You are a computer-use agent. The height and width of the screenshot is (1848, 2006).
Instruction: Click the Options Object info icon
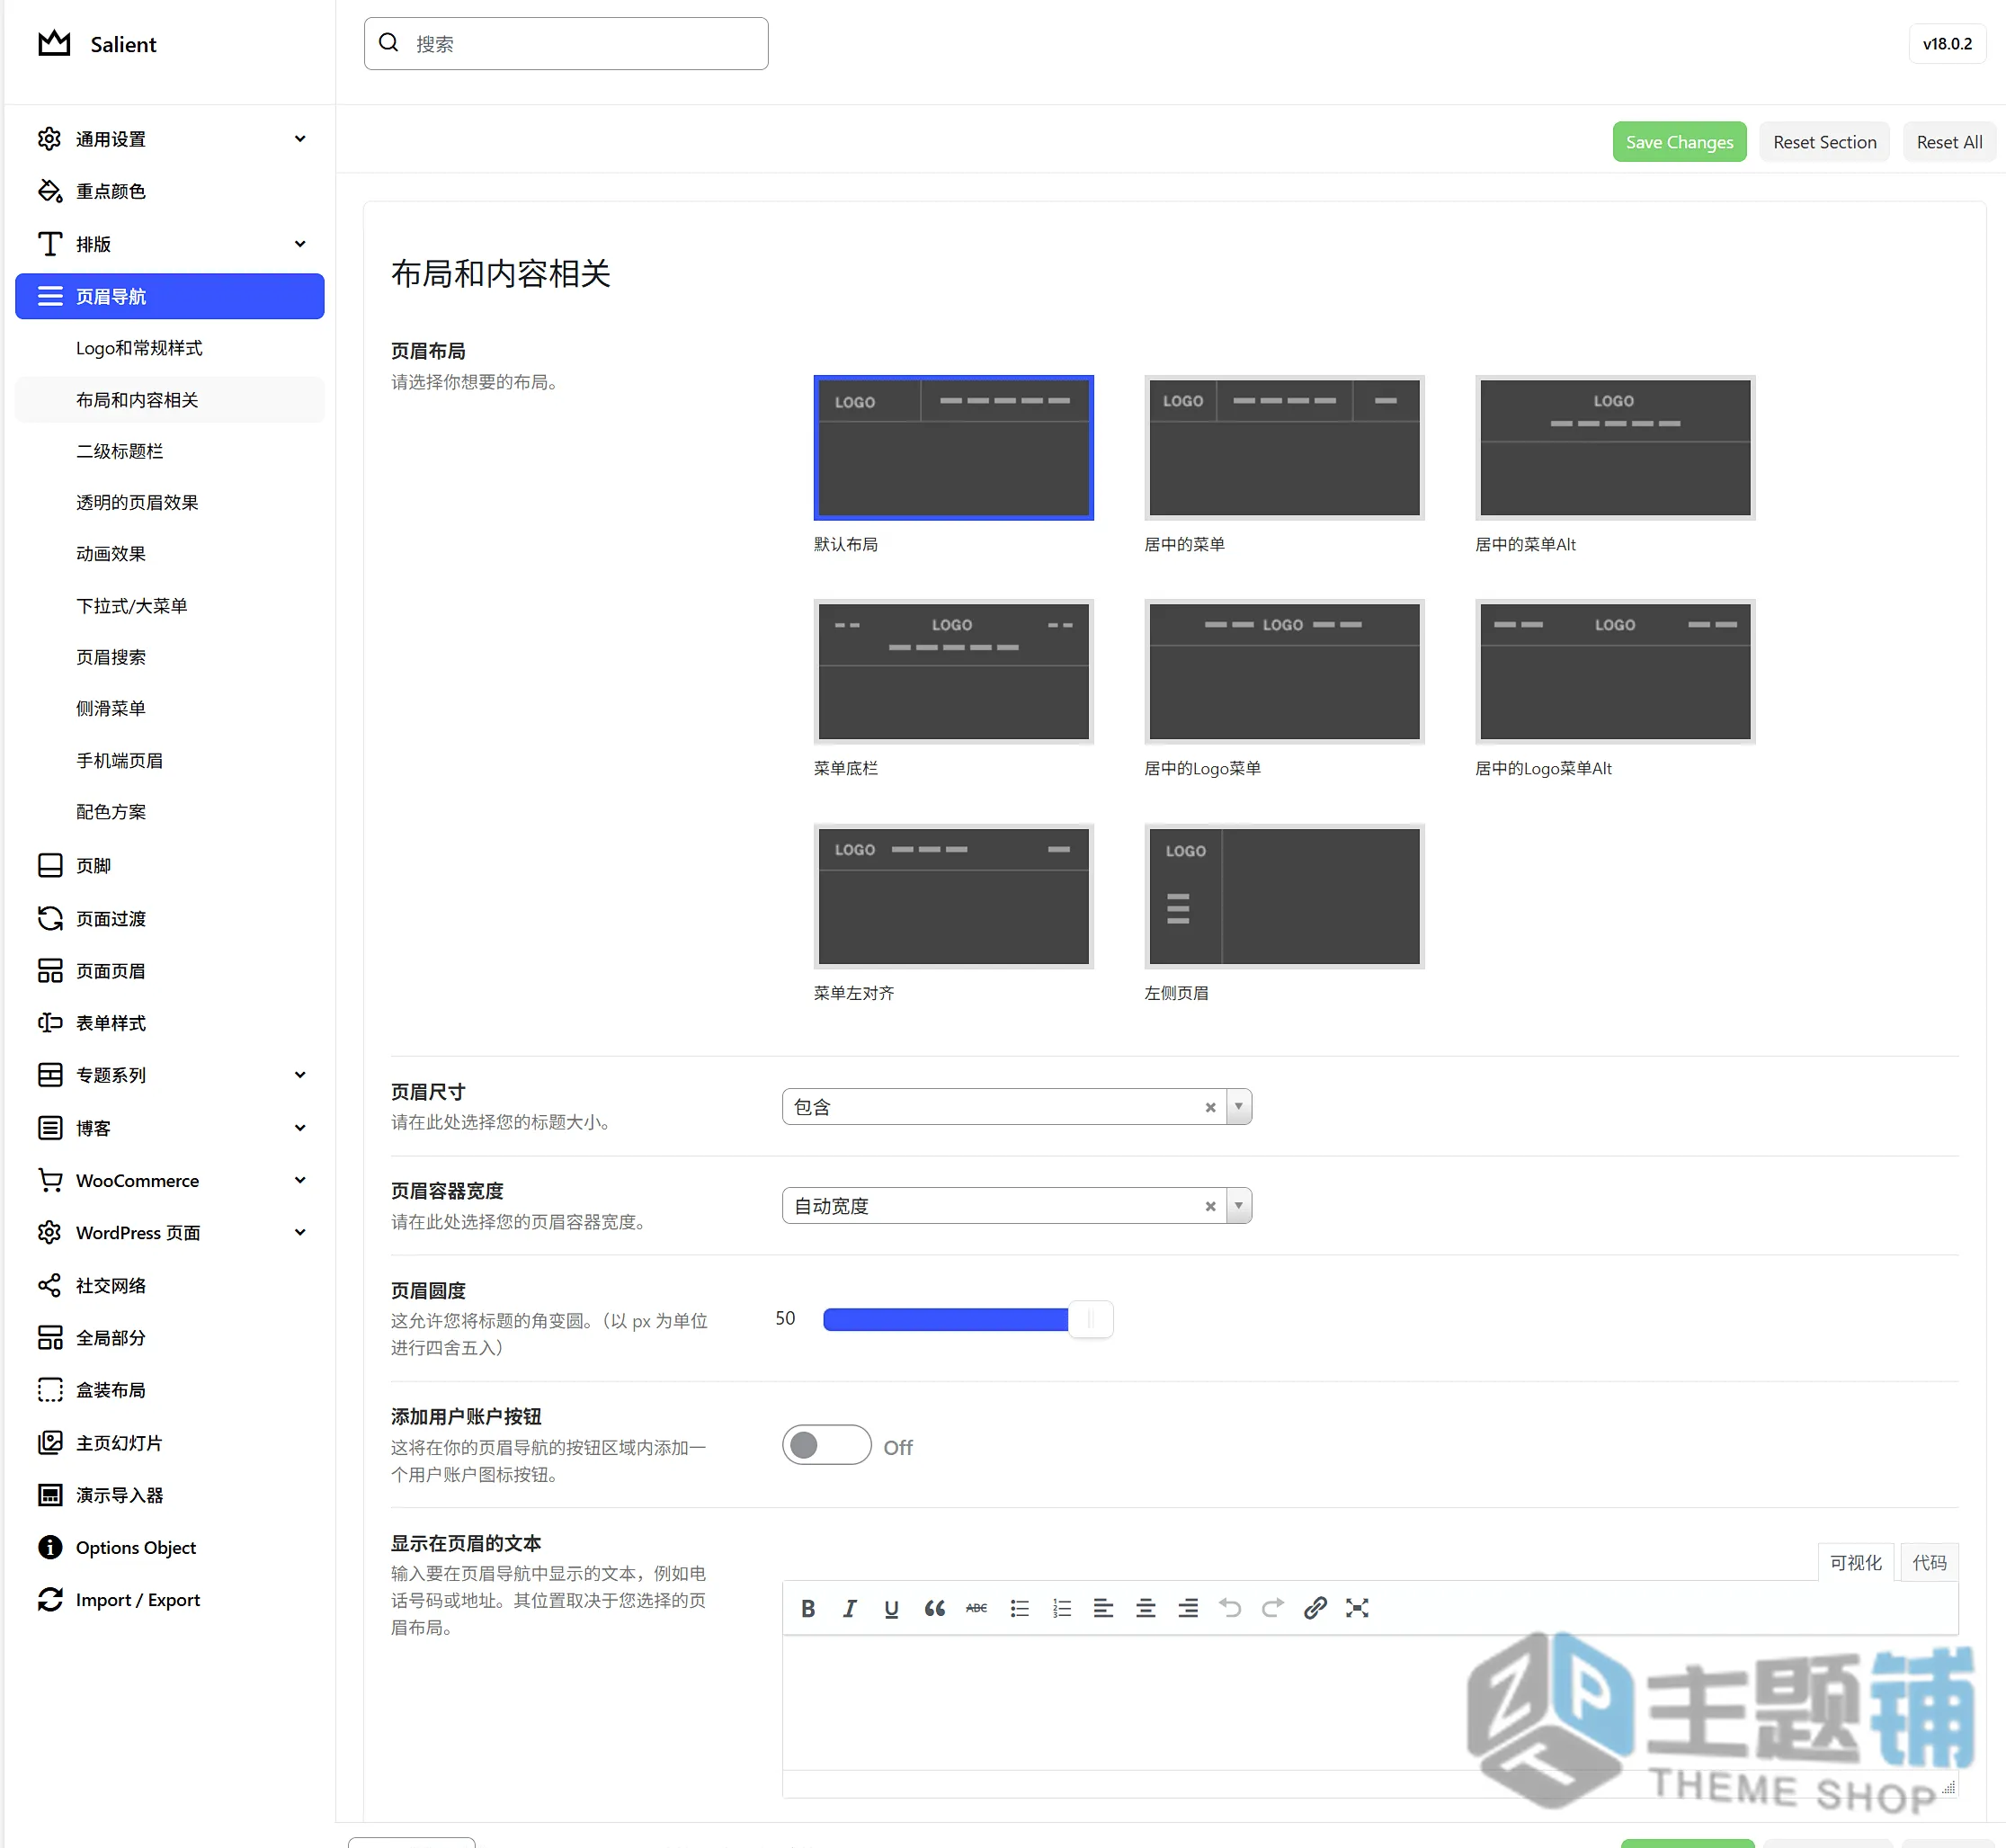click(50, 1547)
